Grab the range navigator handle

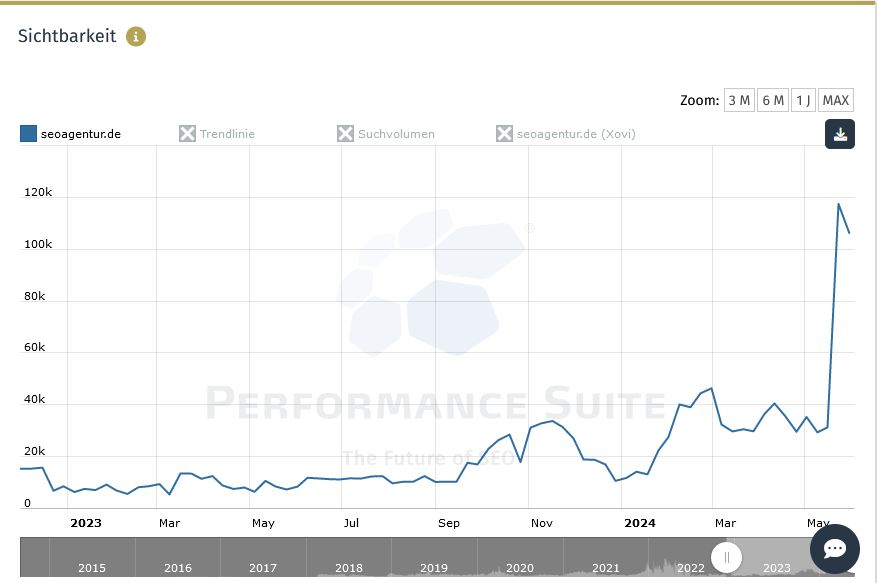(x=727, y=557)
